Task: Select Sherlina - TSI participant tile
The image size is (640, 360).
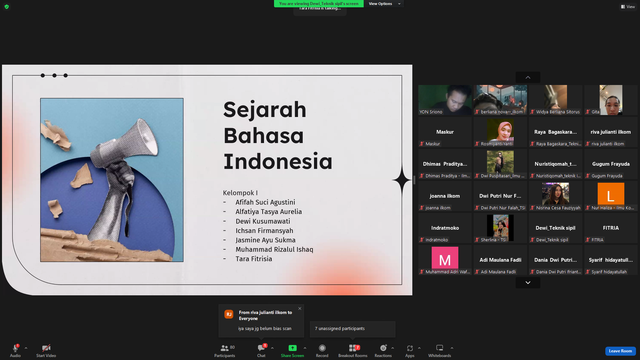Action: point(500,228)
